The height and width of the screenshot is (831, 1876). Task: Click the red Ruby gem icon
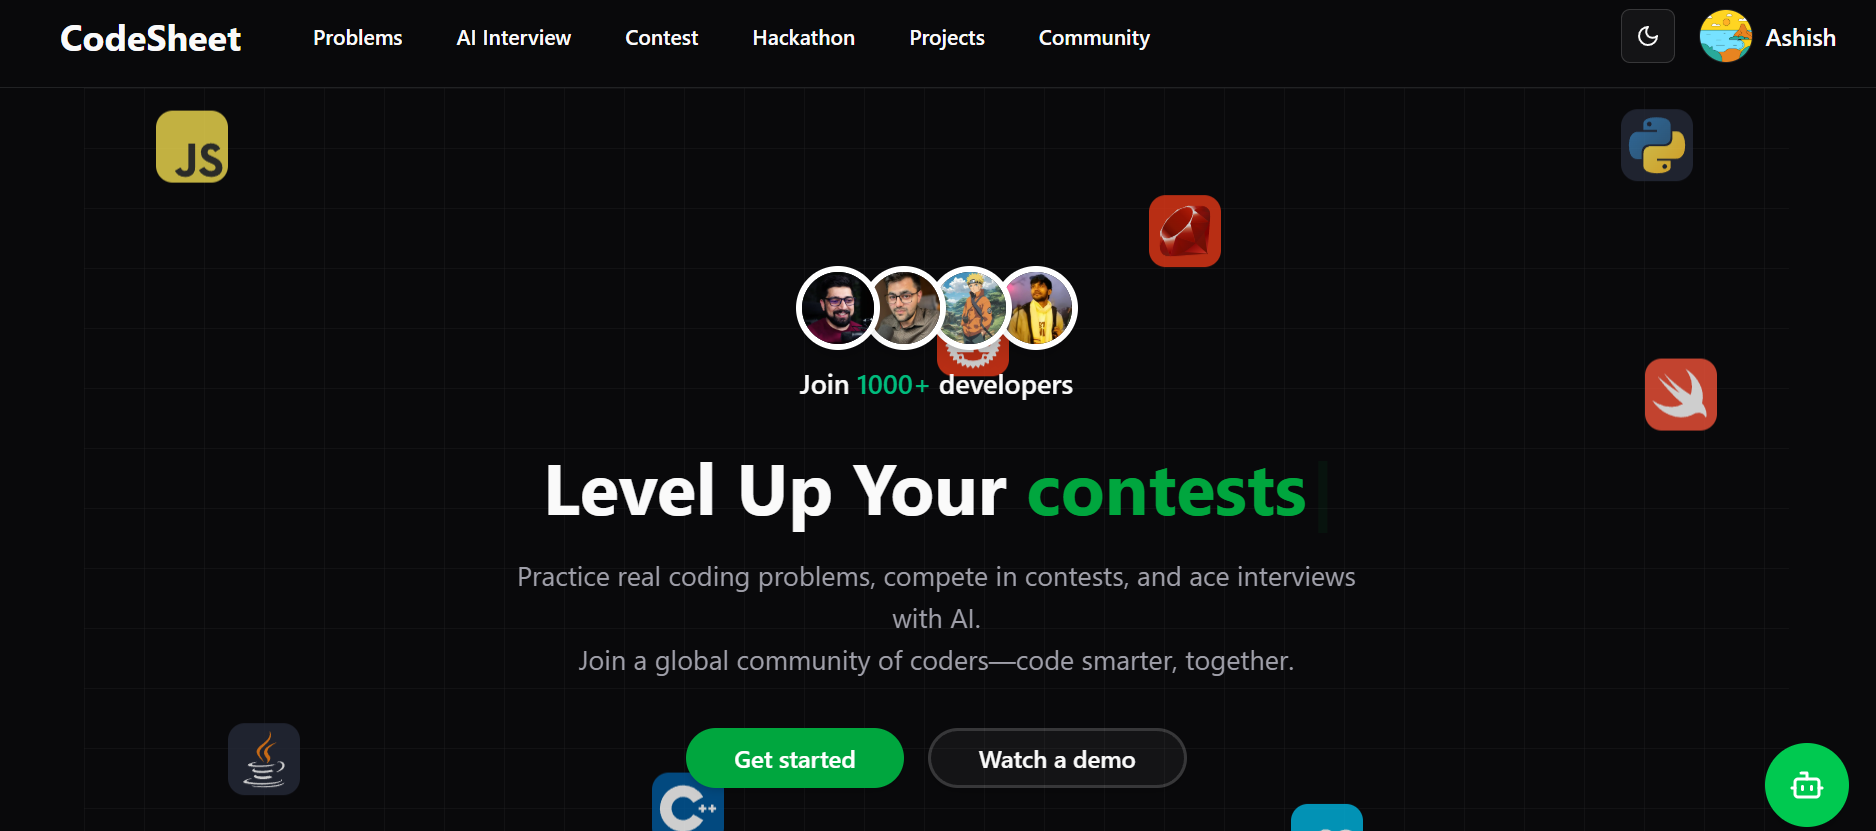[x=1185, y=231]
